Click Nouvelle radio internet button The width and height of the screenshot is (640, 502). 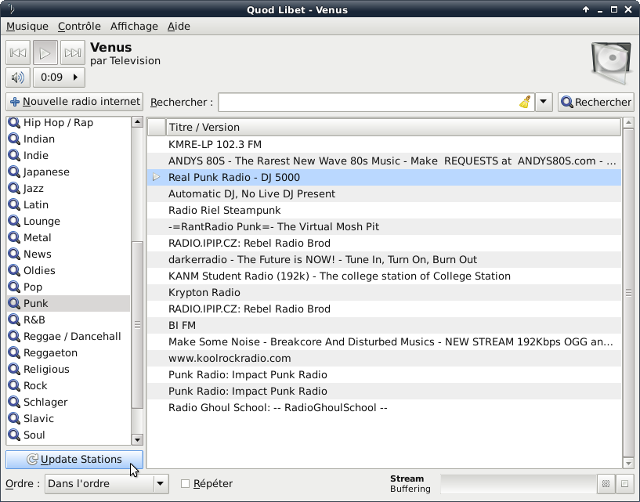tap(74, 102)
